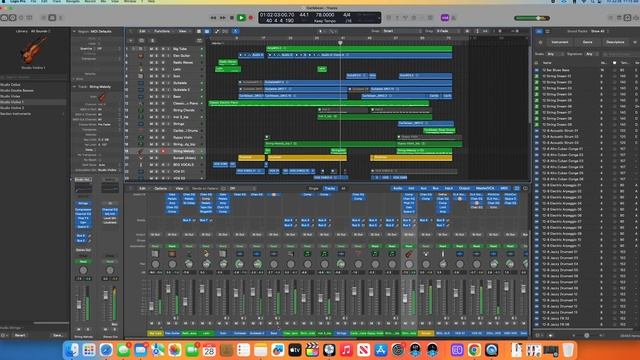The width and height of the screenshot is (640, 360).
Task: Expand Section Instruments in Library
Action: [x=63, y=114]
